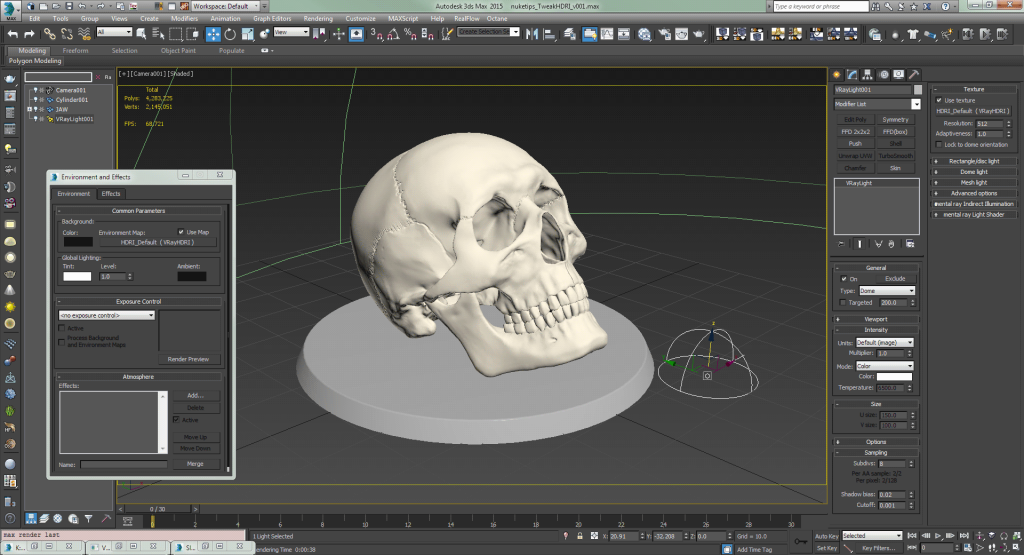Click the white Tint color swatch
Image resolution: width=1024 pixels, height=555 pixels.
tap(78, 277)
